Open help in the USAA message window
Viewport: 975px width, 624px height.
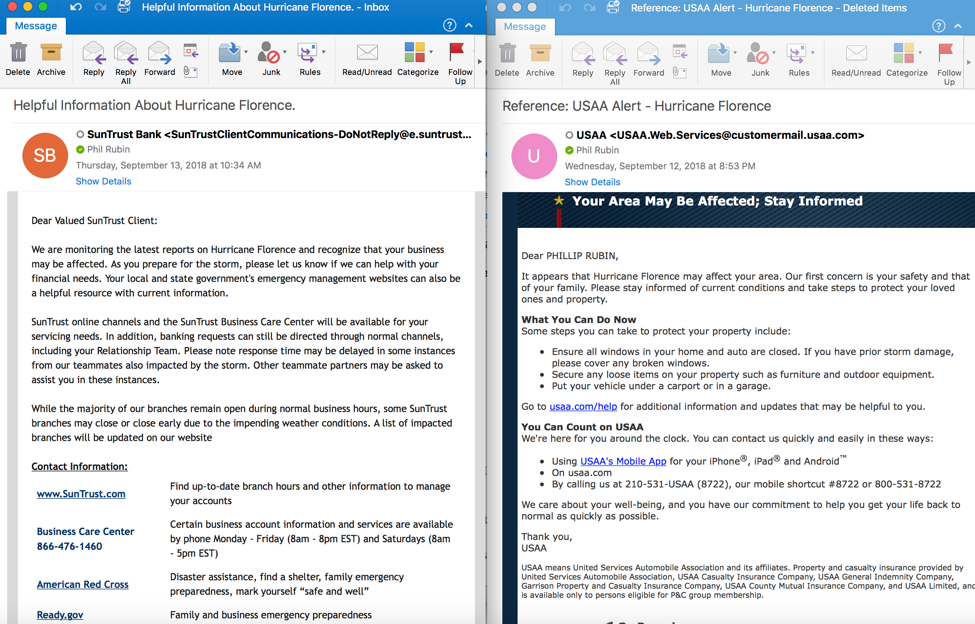939,25
